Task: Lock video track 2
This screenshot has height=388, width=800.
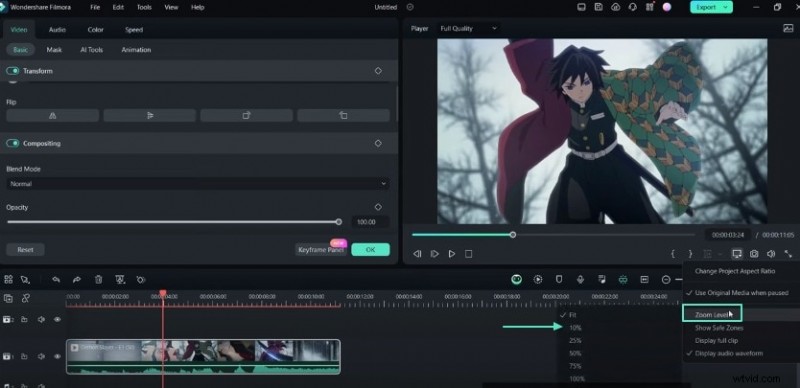Action: (24, 320)
